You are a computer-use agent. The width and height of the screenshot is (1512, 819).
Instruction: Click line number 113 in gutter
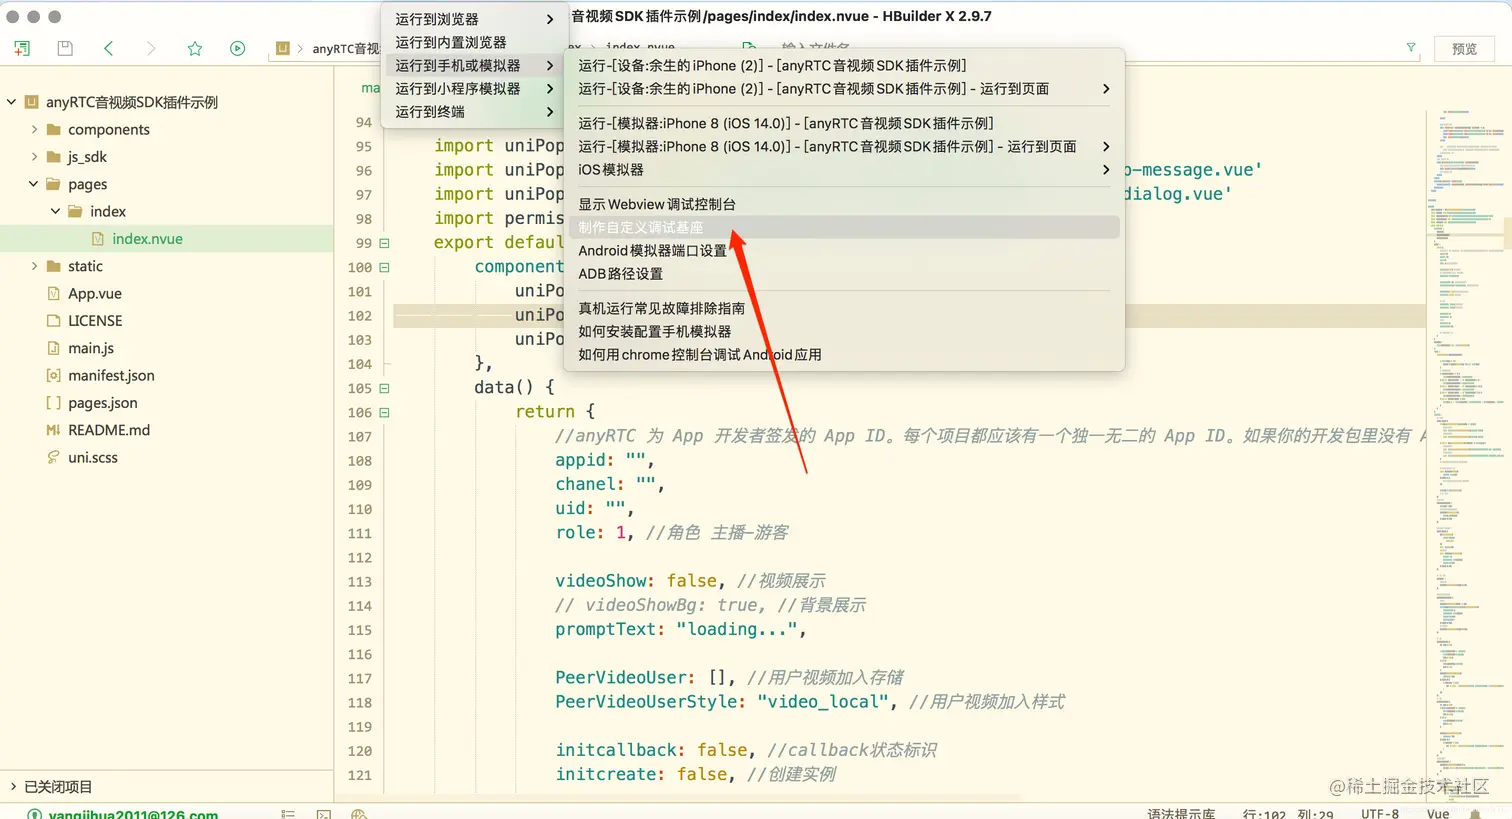pos(360,582)
